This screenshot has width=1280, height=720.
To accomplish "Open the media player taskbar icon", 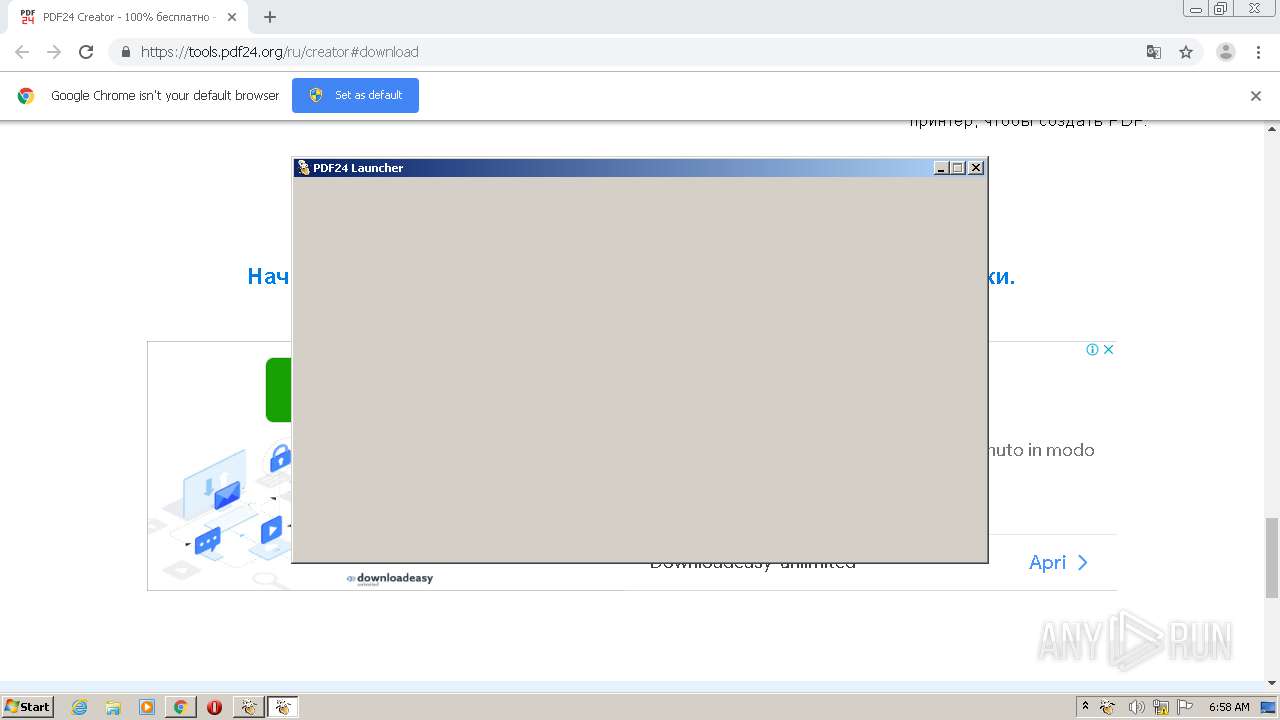I will (147, 707).
